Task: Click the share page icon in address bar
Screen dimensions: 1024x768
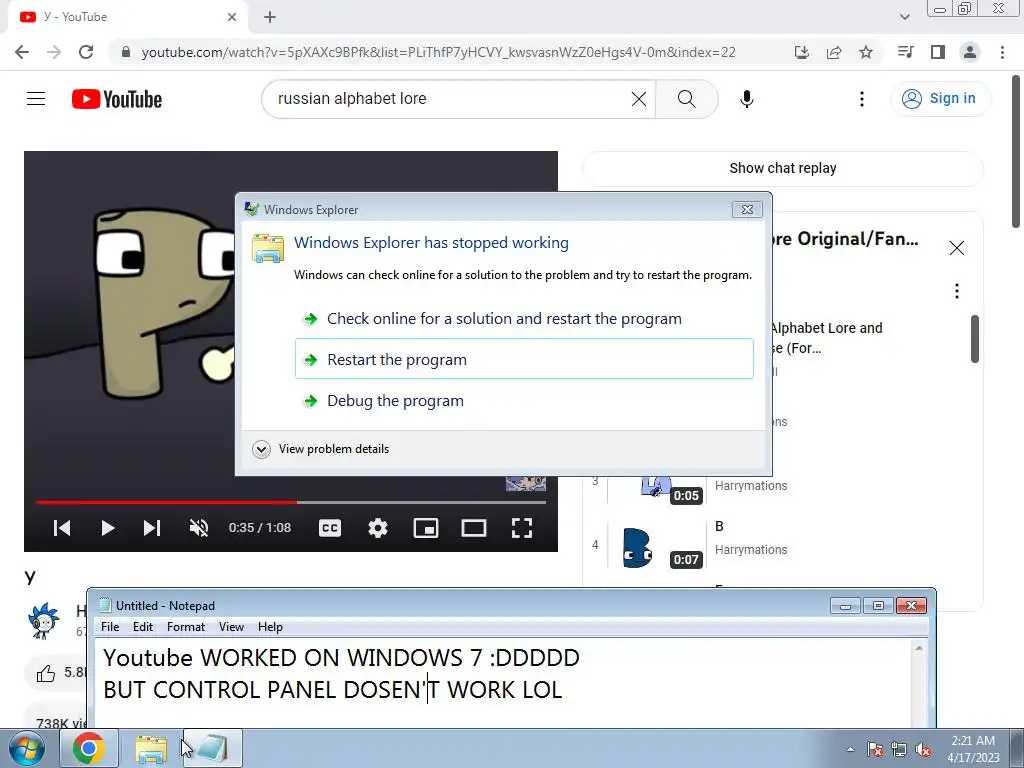Action: [834, 52]
